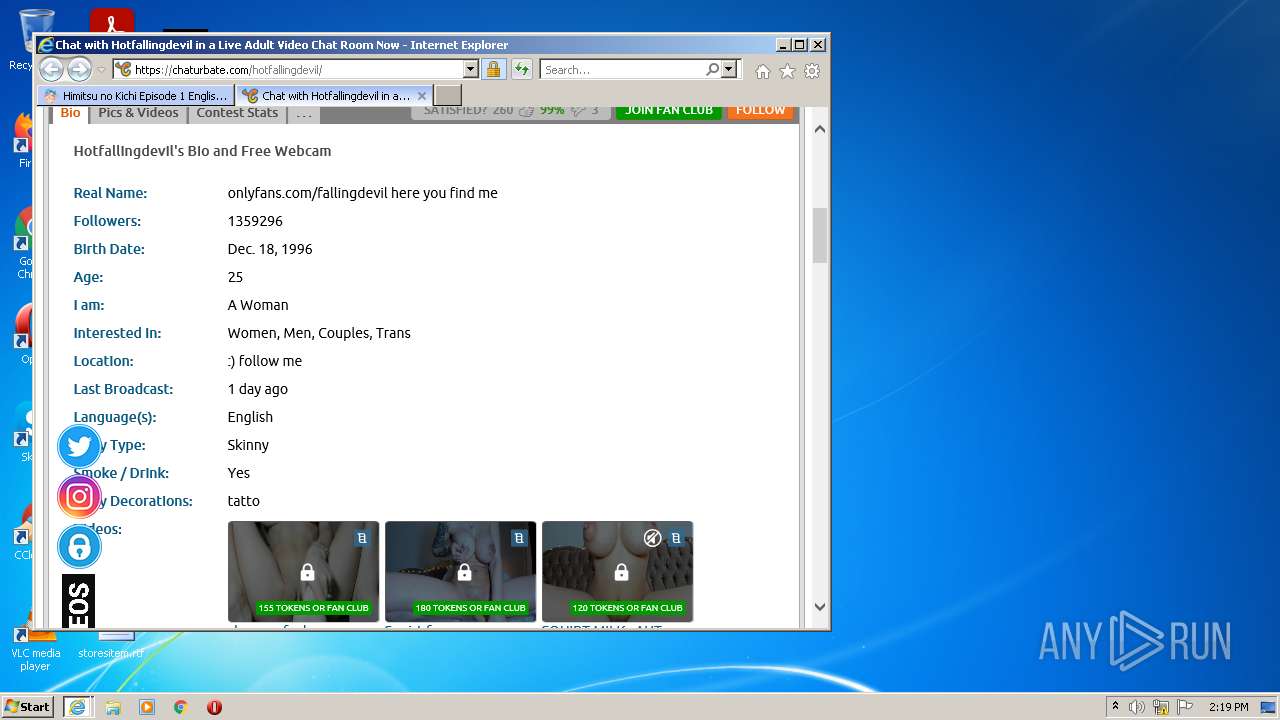Image resolution: width=1280 pixels, height=720 pixels.
Task: Click the Search input box
Action: pyautogui.click(x=622, y=70)
